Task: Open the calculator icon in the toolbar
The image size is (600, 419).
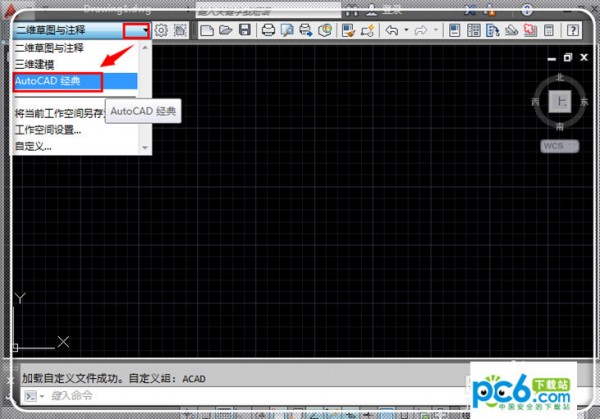Action: [549, 31]
